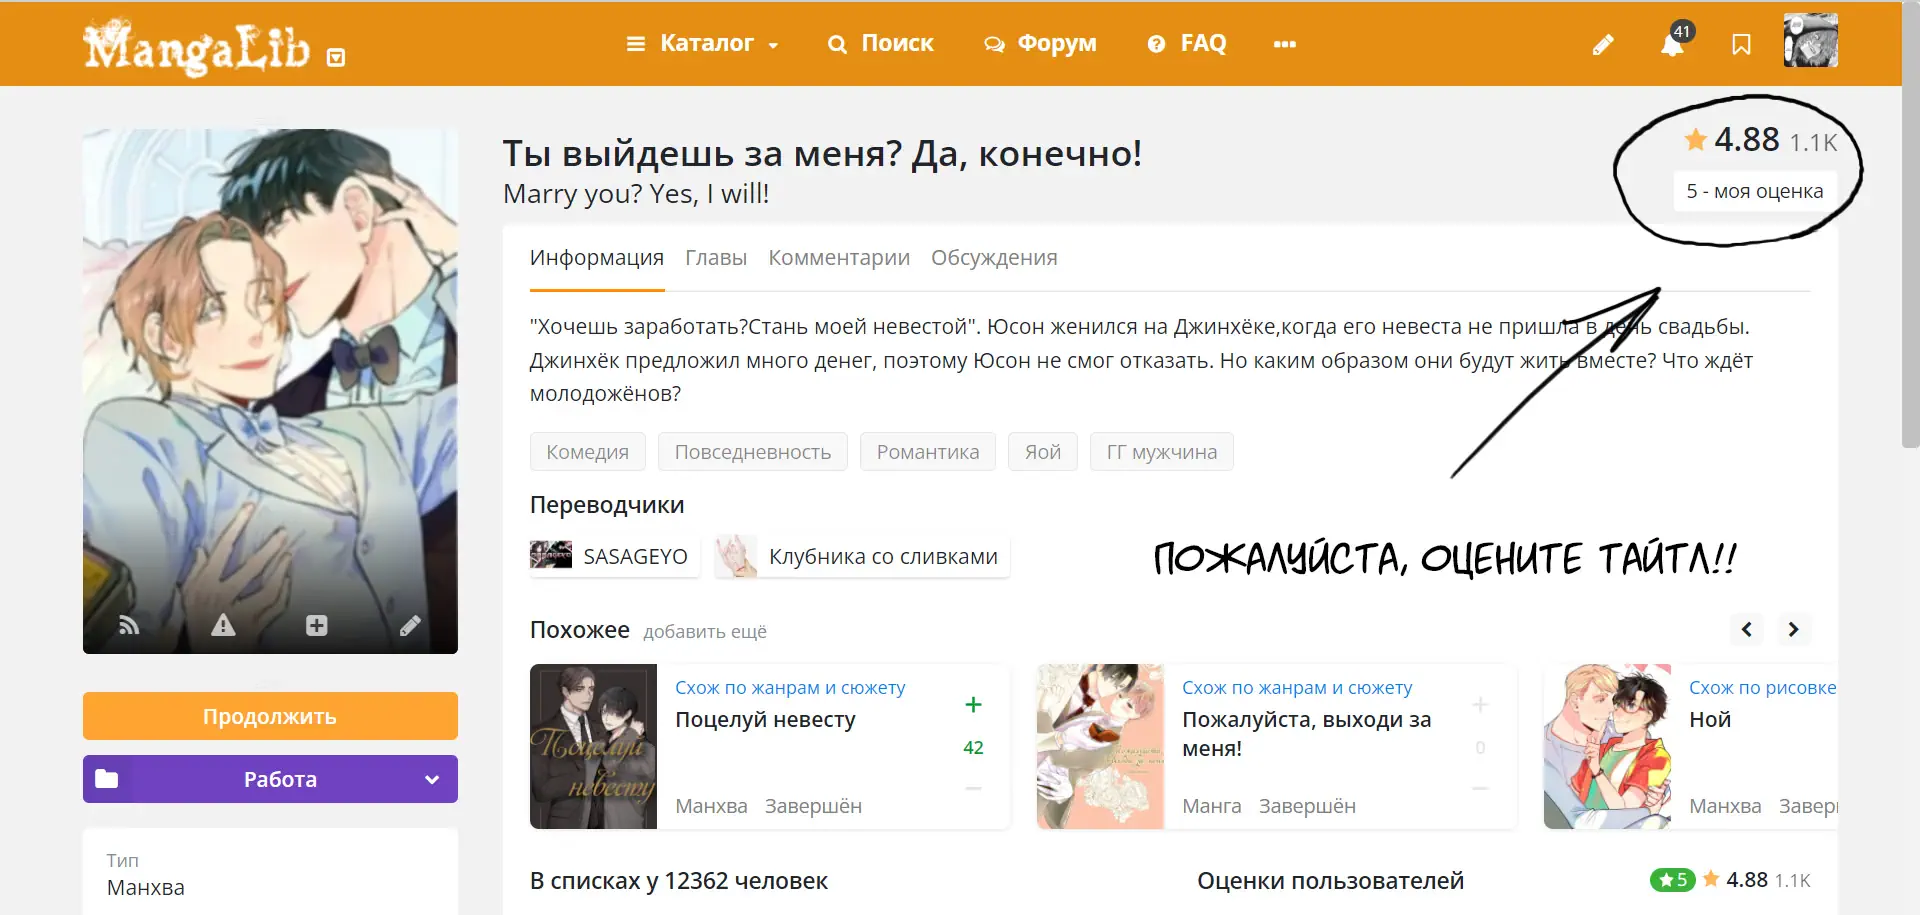Switch to the Главы tab
This screenshot has height=915, width=1920.
(x=716, y=258)
